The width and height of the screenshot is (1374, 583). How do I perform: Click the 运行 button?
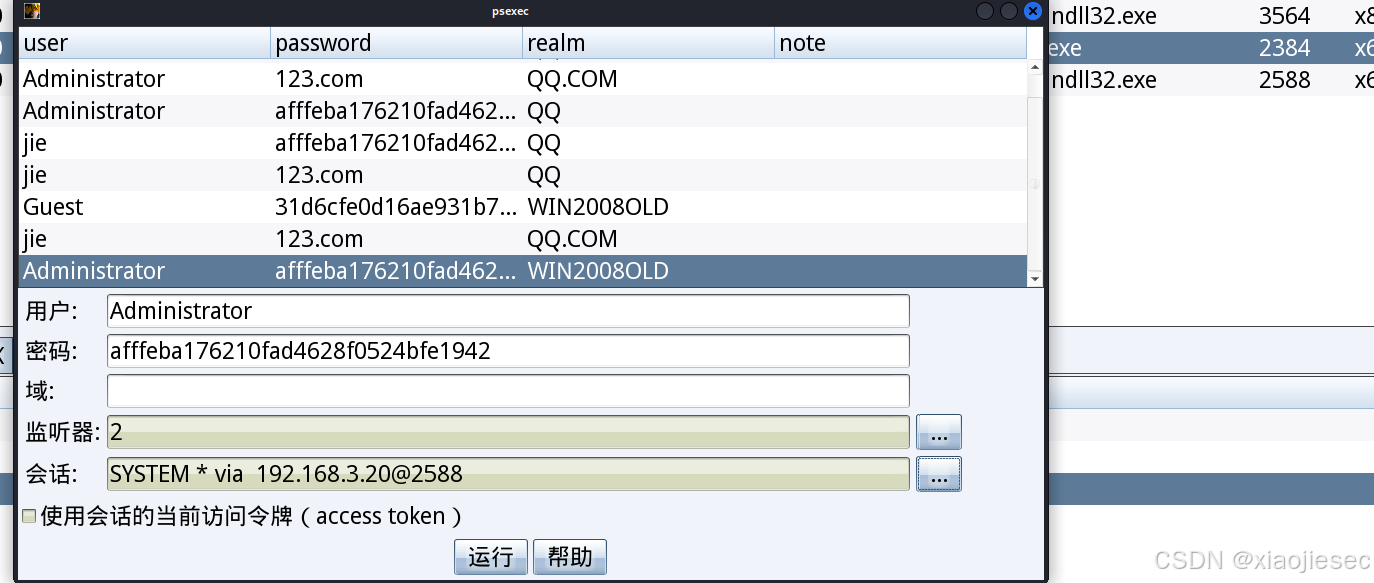click(x=490, y=557)
